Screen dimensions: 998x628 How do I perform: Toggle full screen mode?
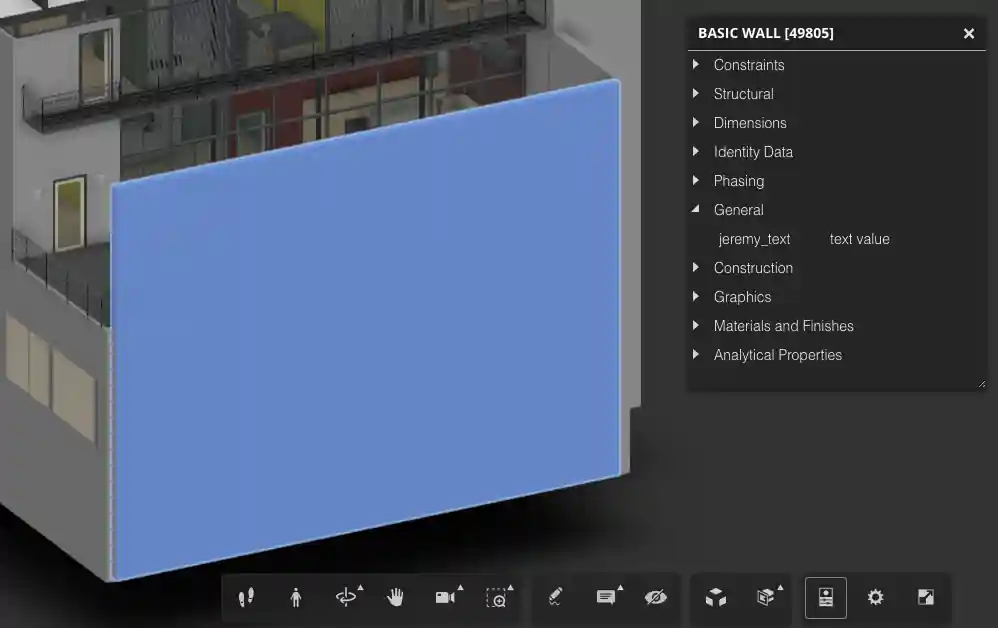tap(925, 597)
